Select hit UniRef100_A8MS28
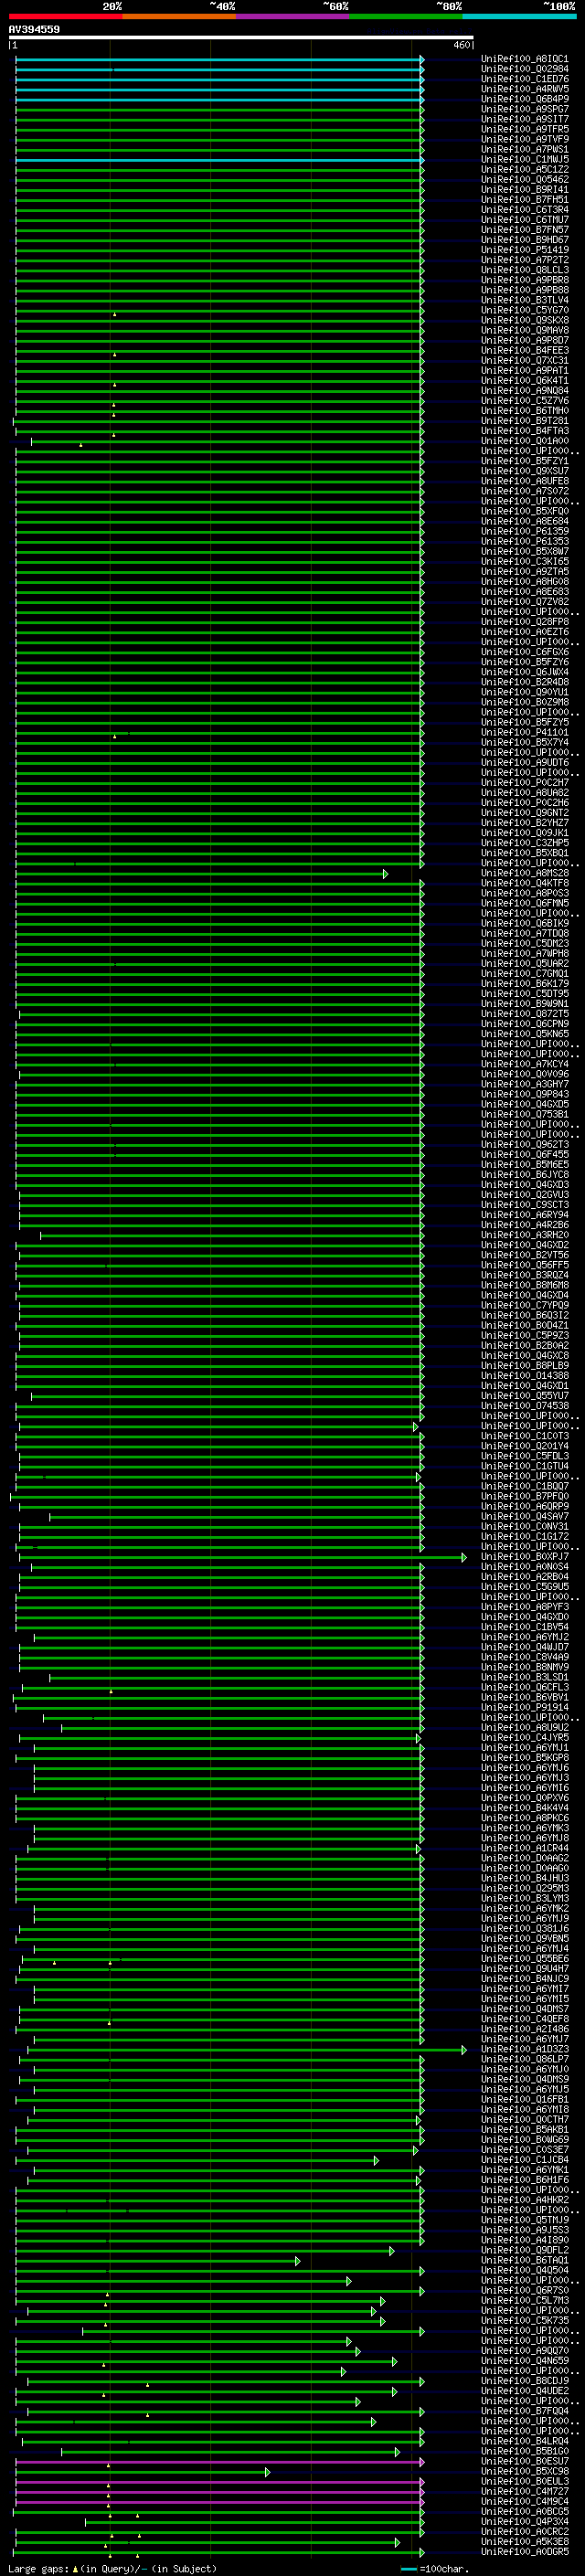Viewport: 585px width, 2576px height. pyautogui.click(x=525, y=873)
